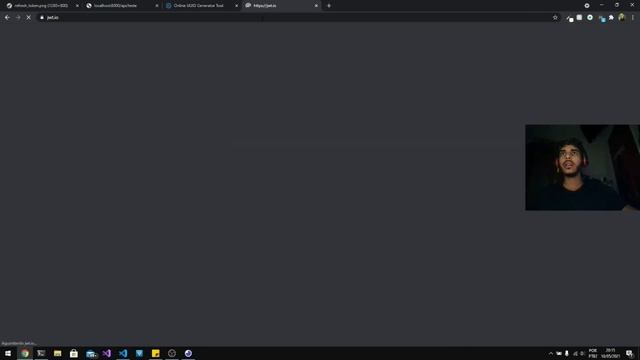Open the white square extension icon
The width and height of the screenshot is (640, 360).
point(580,18)
